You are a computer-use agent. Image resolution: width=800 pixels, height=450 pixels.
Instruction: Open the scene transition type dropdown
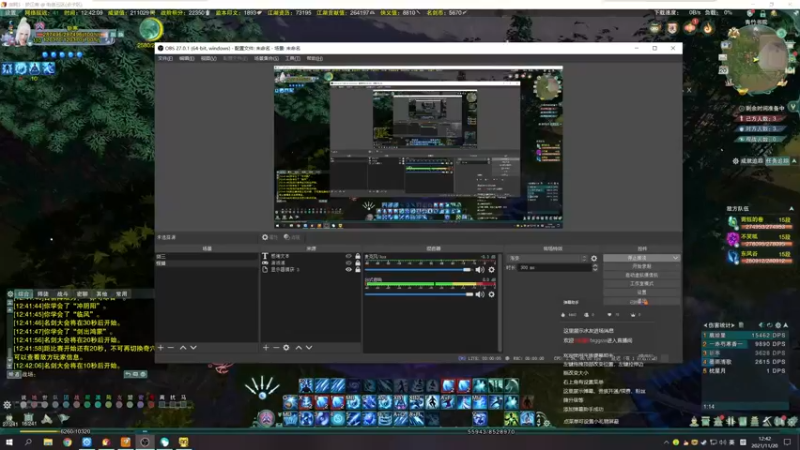[x=547, y=259]
